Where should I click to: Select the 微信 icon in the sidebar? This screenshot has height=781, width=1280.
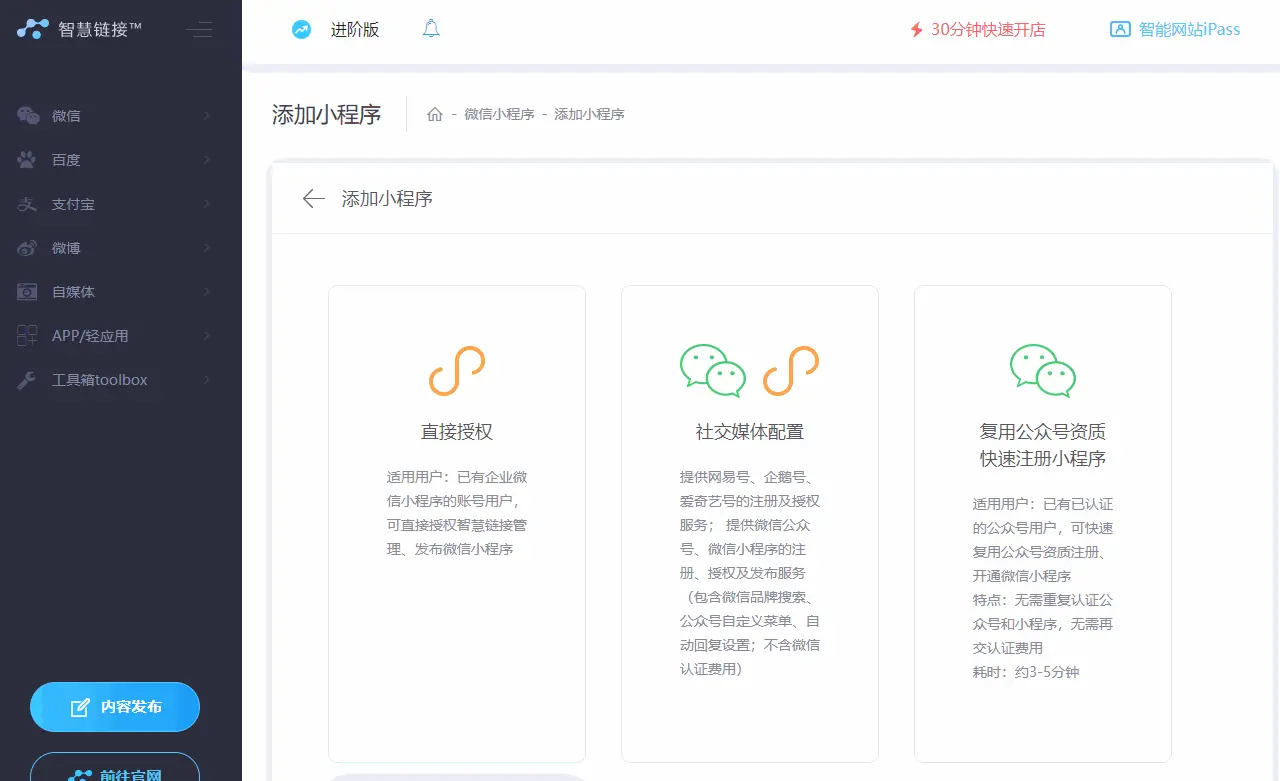29,115
